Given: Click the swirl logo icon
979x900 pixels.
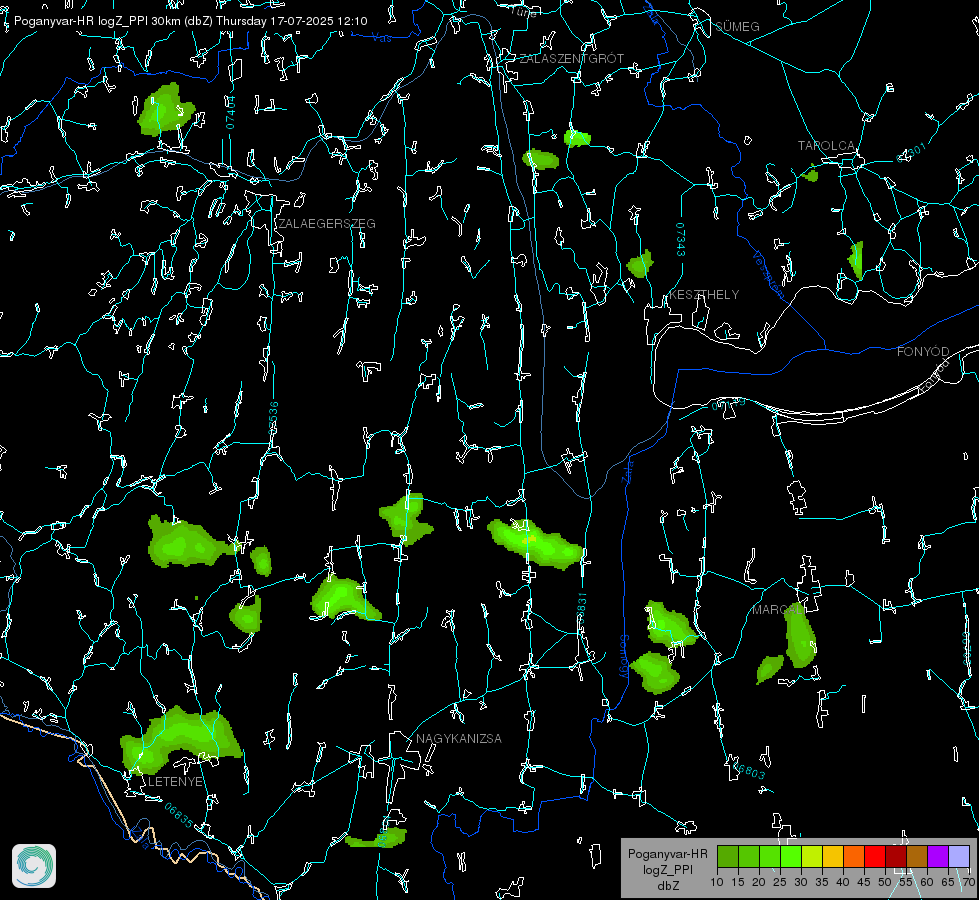Looking at the screenshot, I should point(34,866).
